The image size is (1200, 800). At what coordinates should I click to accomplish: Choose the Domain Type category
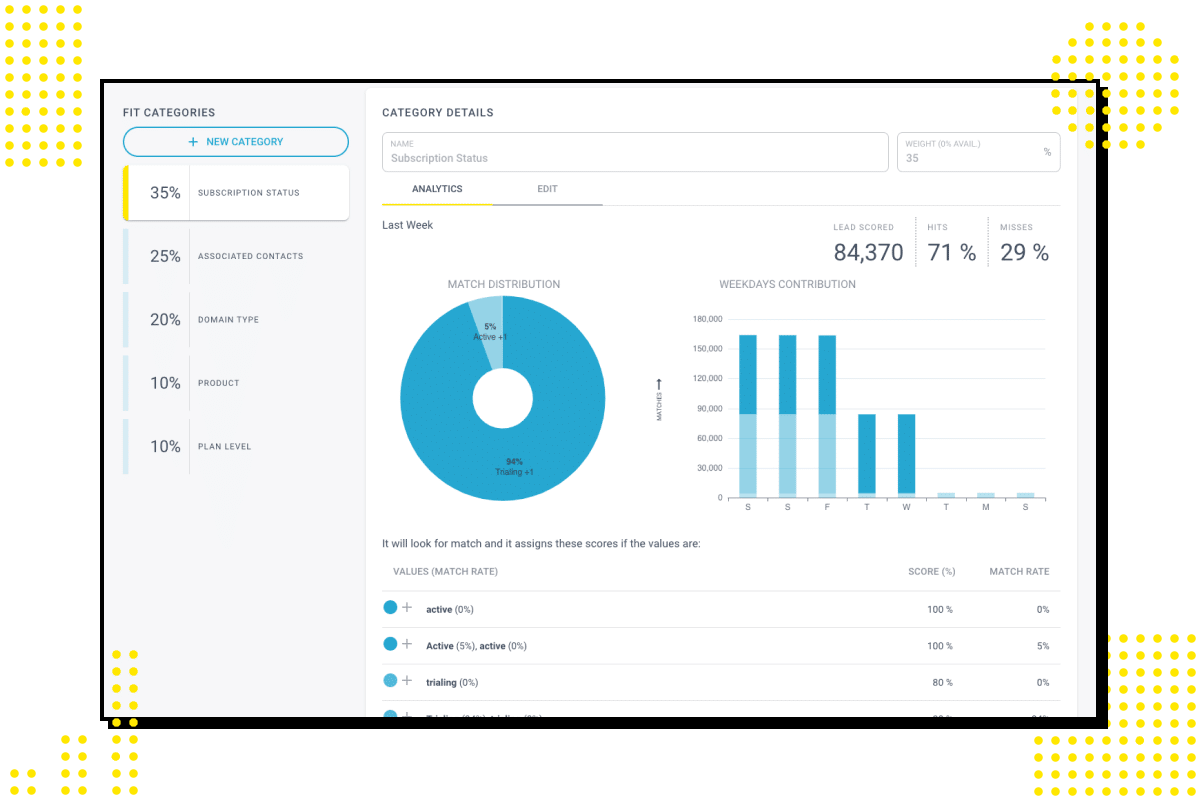pyautogui.click(x=236, y=320)
